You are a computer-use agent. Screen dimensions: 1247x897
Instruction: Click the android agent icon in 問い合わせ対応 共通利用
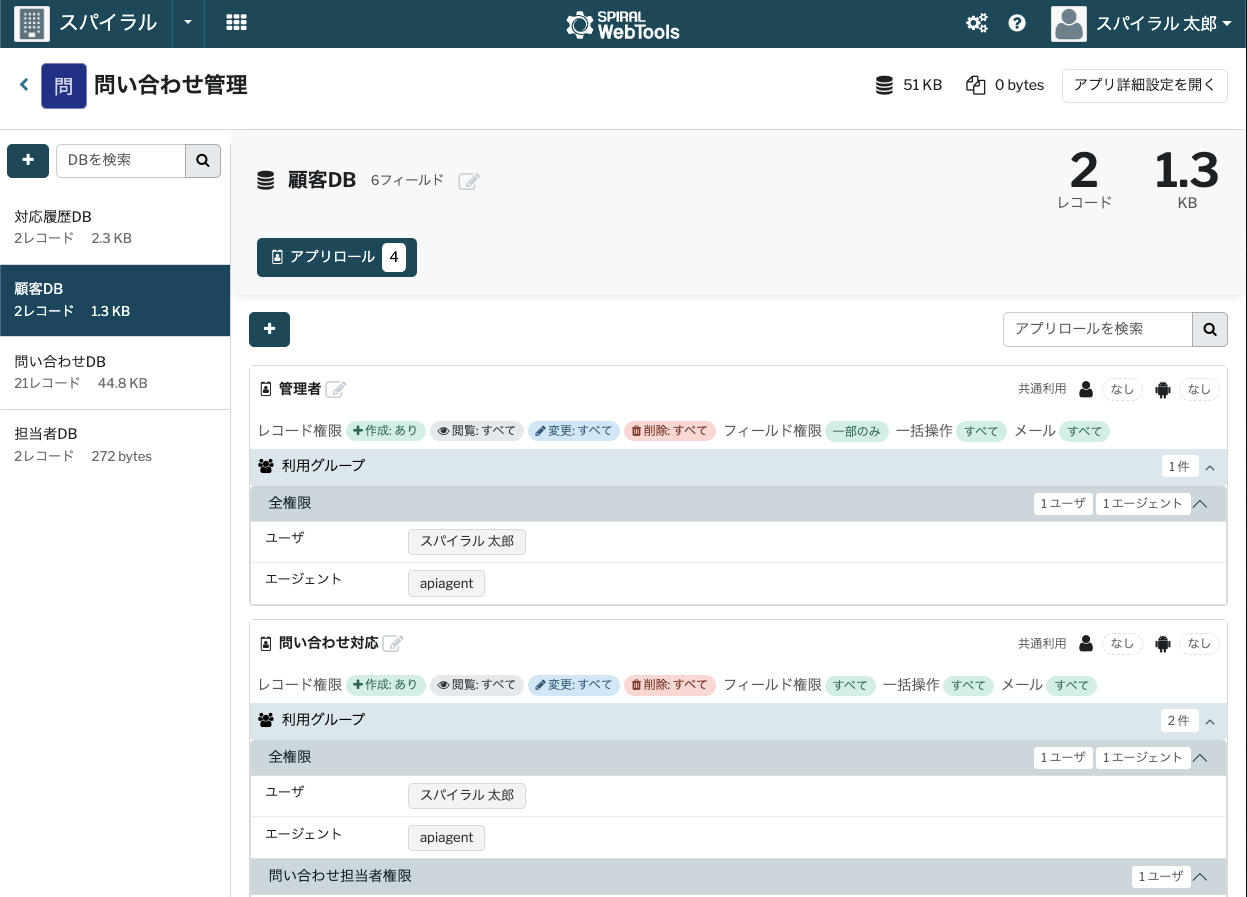tap(1162, 644)
